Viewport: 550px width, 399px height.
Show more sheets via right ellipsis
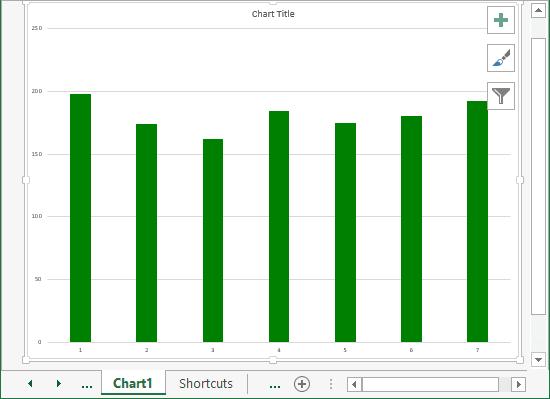(275, 386)
